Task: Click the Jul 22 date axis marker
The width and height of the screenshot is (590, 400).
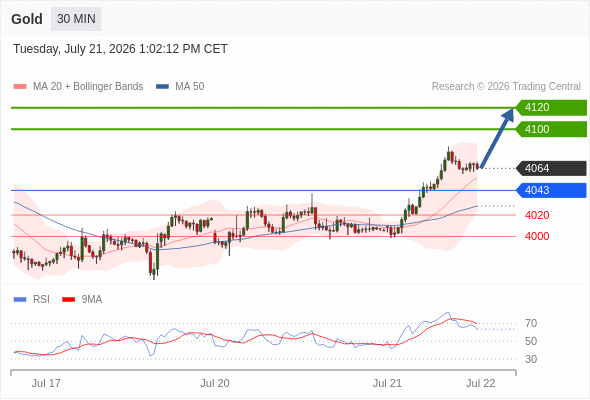Action: click(x=481, y=383)
